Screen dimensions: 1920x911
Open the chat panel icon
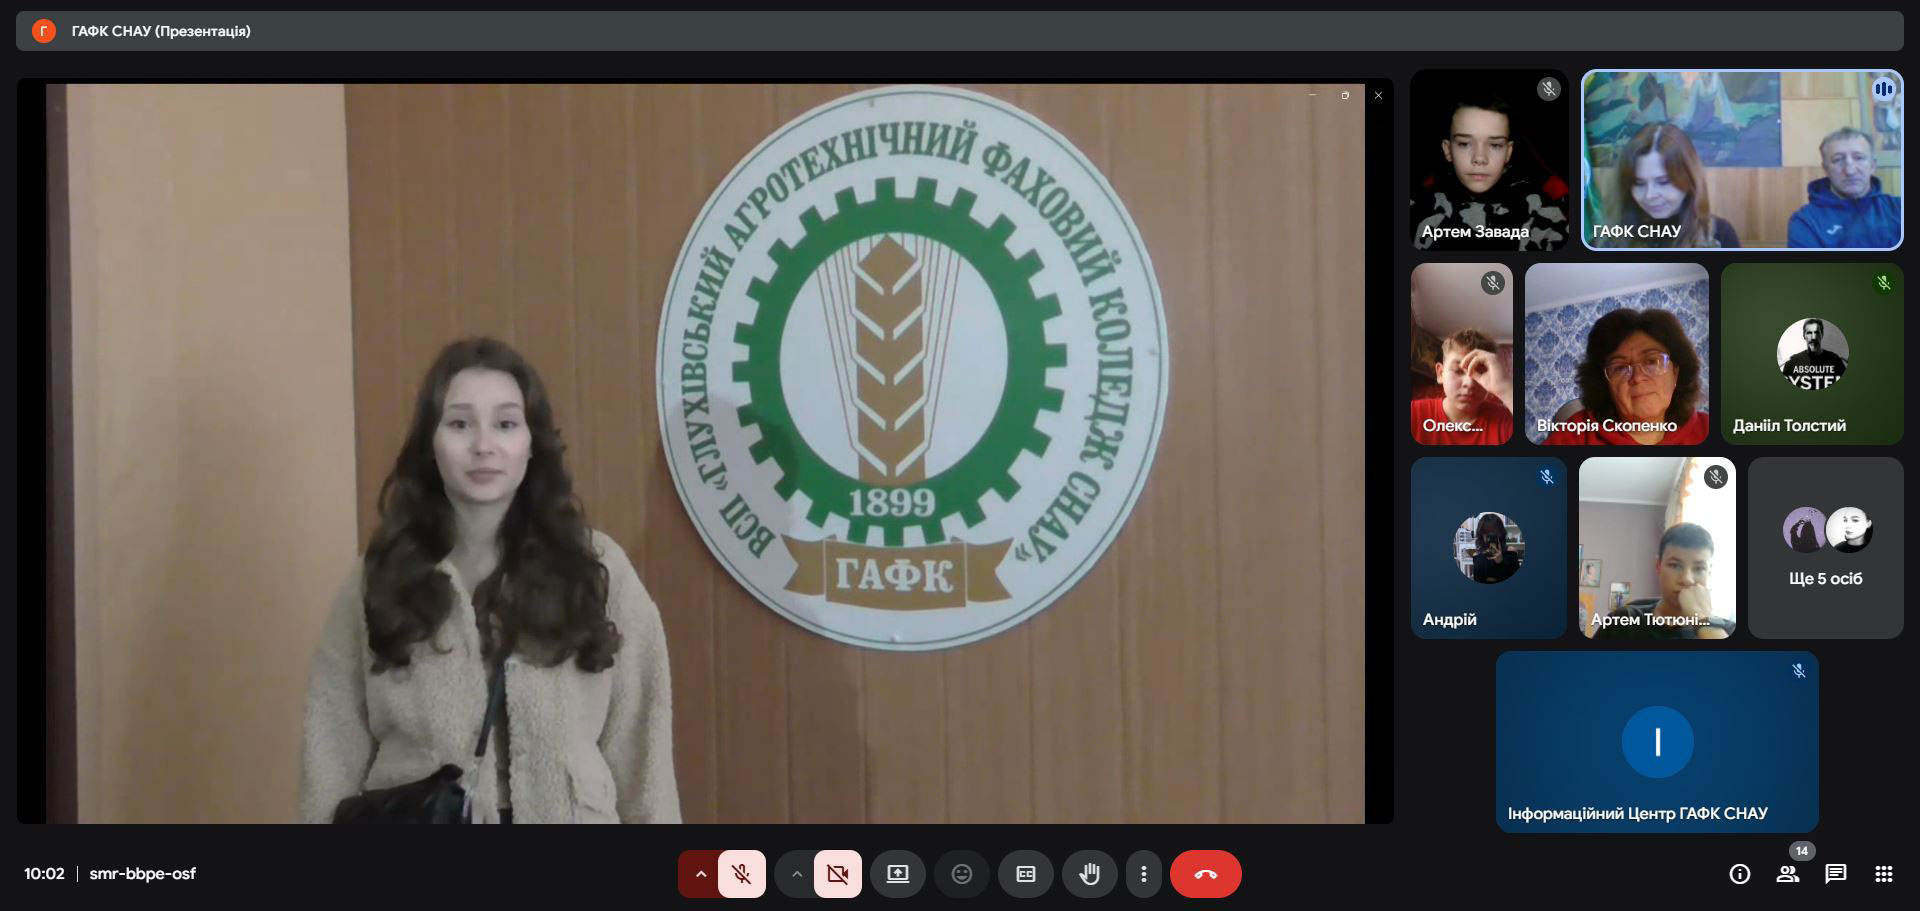(x=1835, y=874)
